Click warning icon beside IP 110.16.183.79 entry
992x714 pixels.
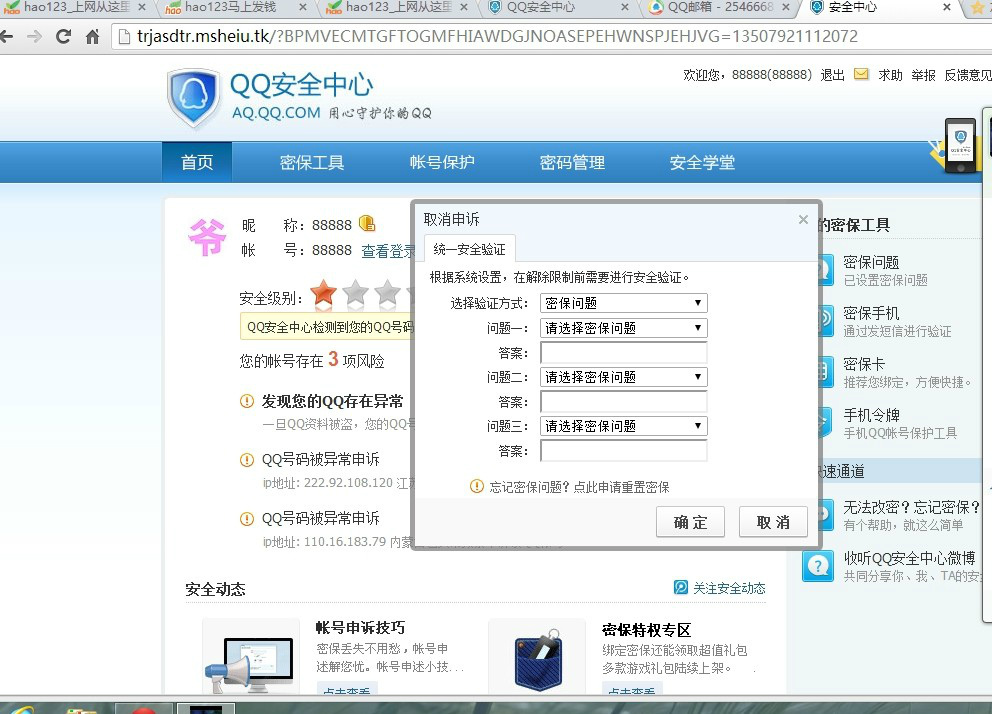(x=247, y=519)
